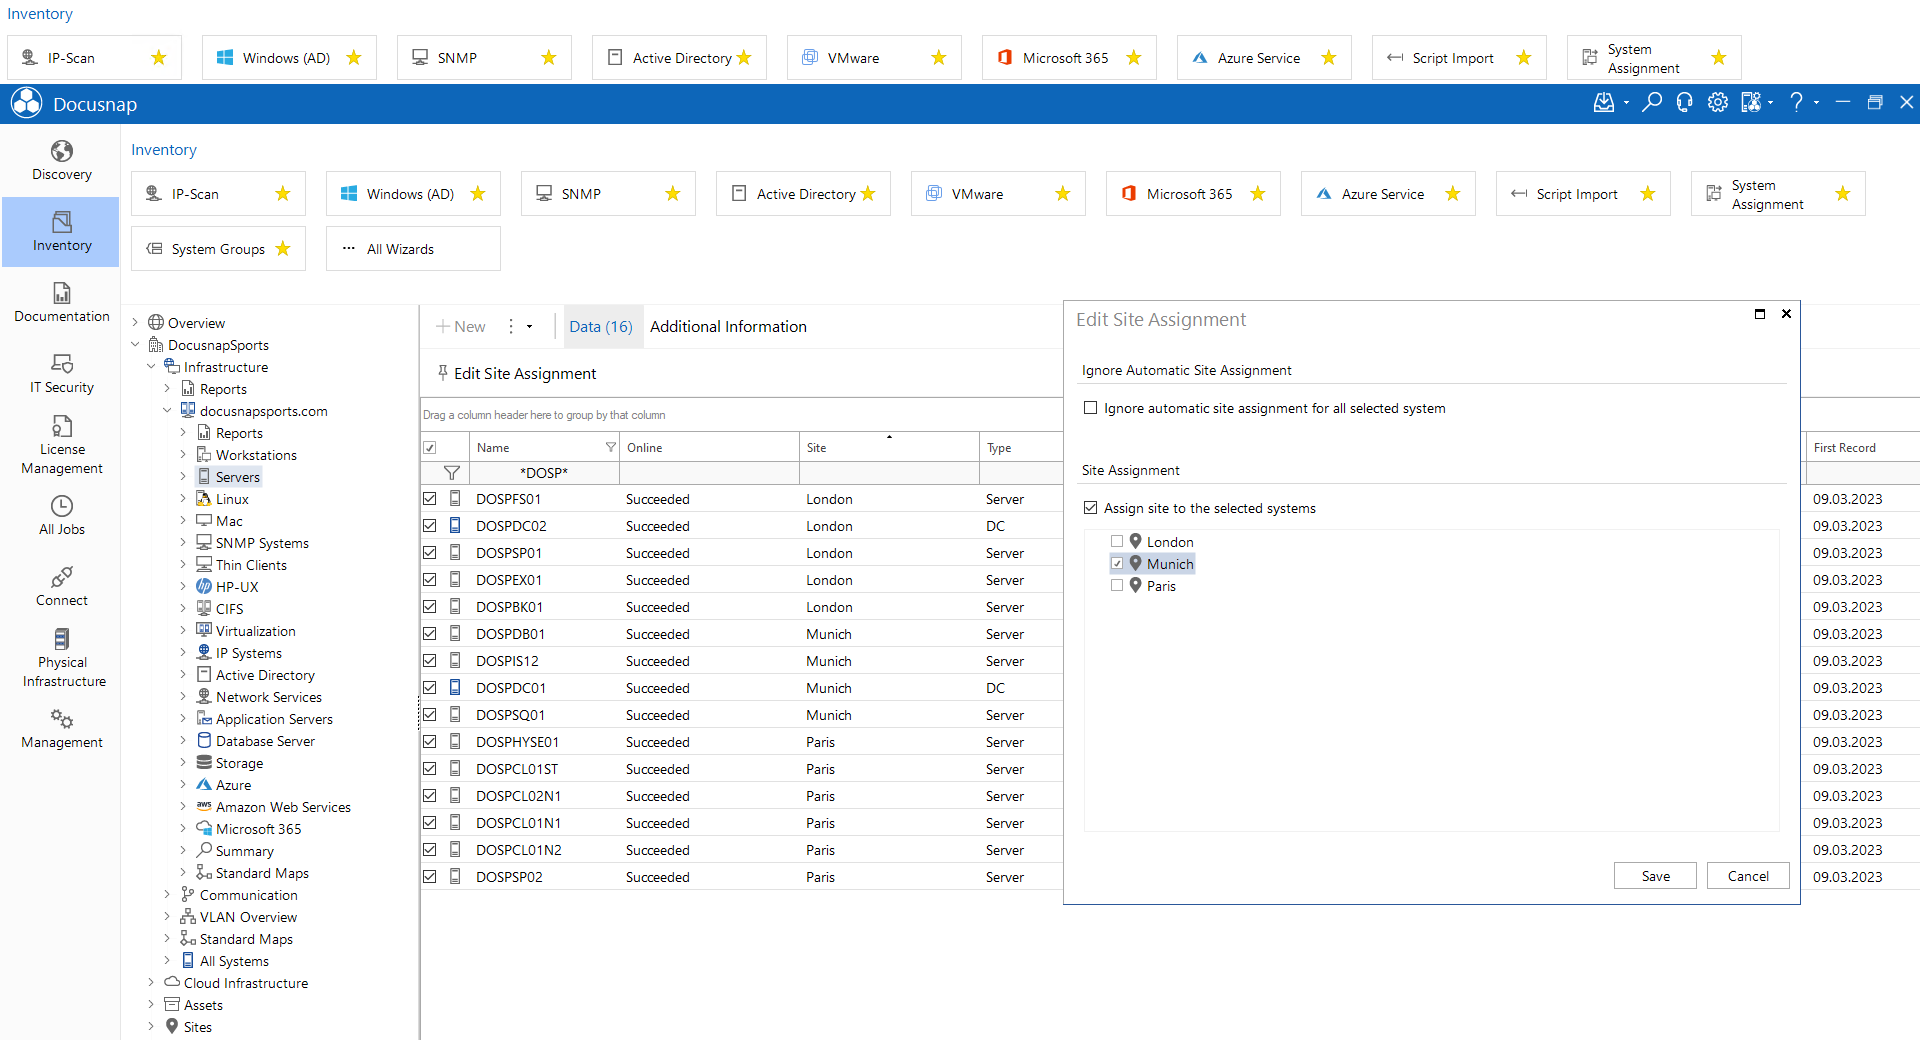Click the search magnifier in title bar
The width and height of the screenshot is (1920, 1040).
(1651, 102)
